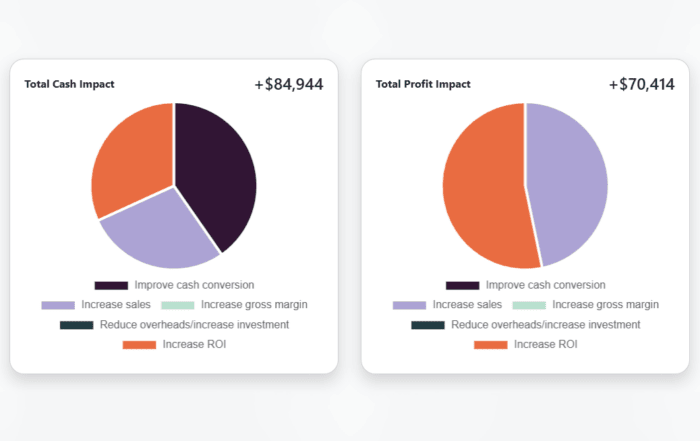Click the orange Increase ROI swatch in Profit Impact legend

491,345
